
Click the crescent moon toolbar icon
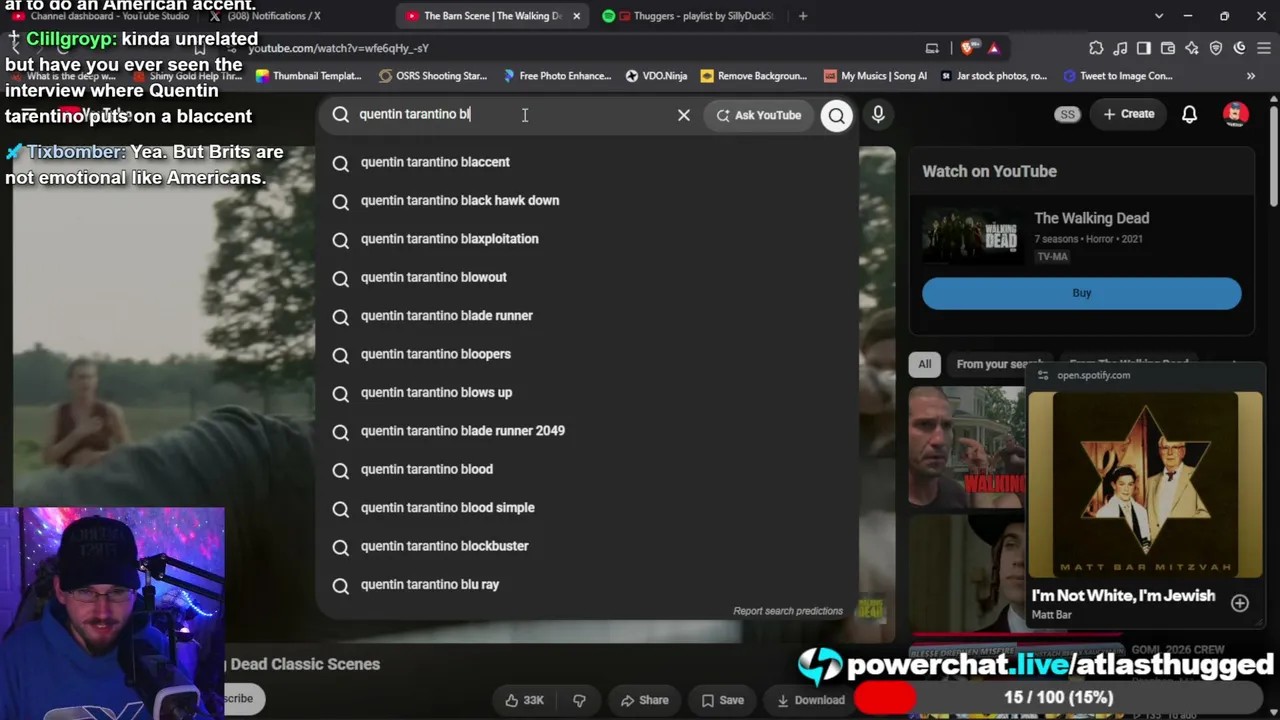(x=1240, y=48)
